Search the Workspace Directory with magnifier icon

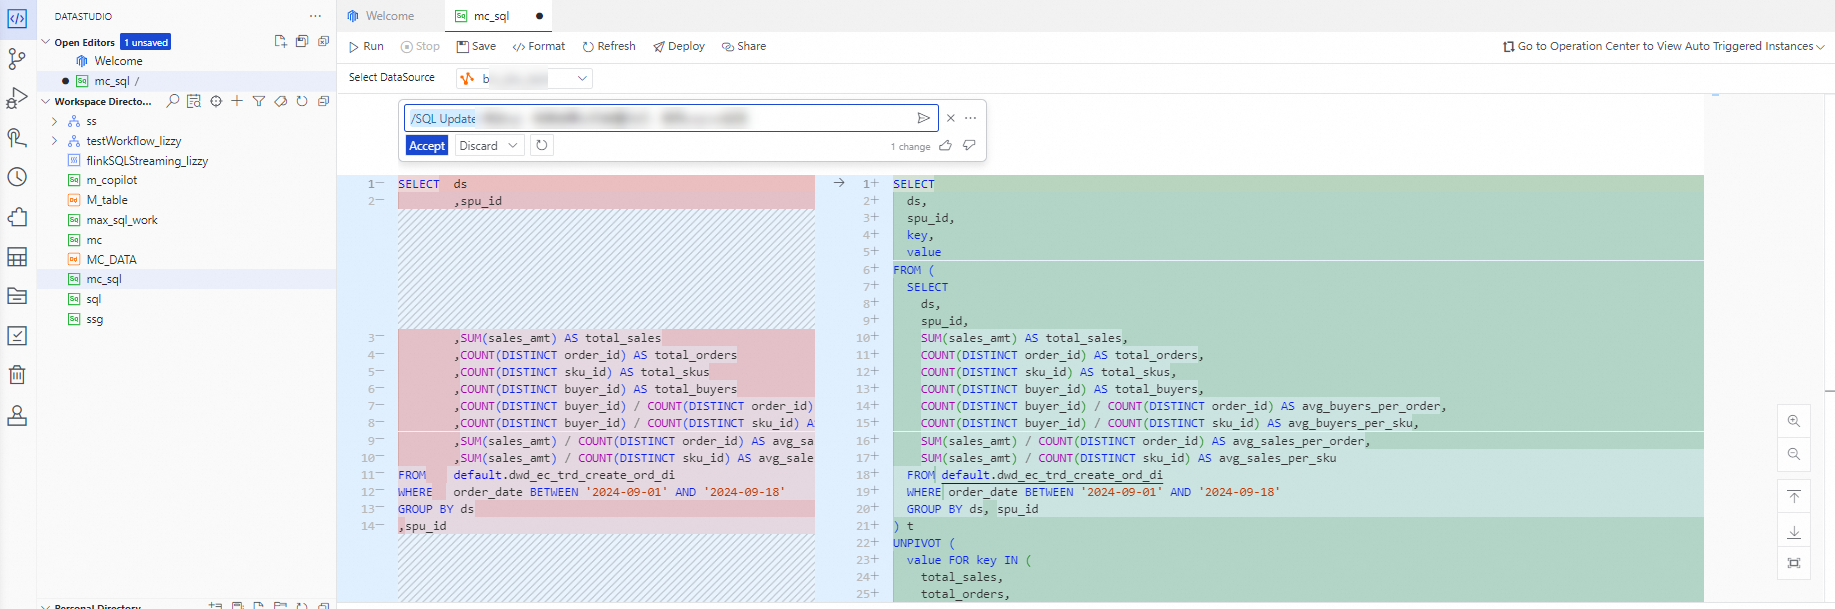173,101
